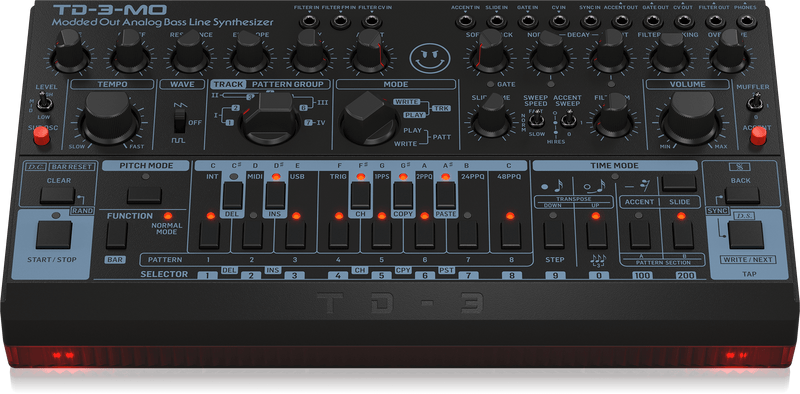Viewport: 800px width, 394px height.
Task: Click the FILTER OUT jack
Action: point(715,21)
